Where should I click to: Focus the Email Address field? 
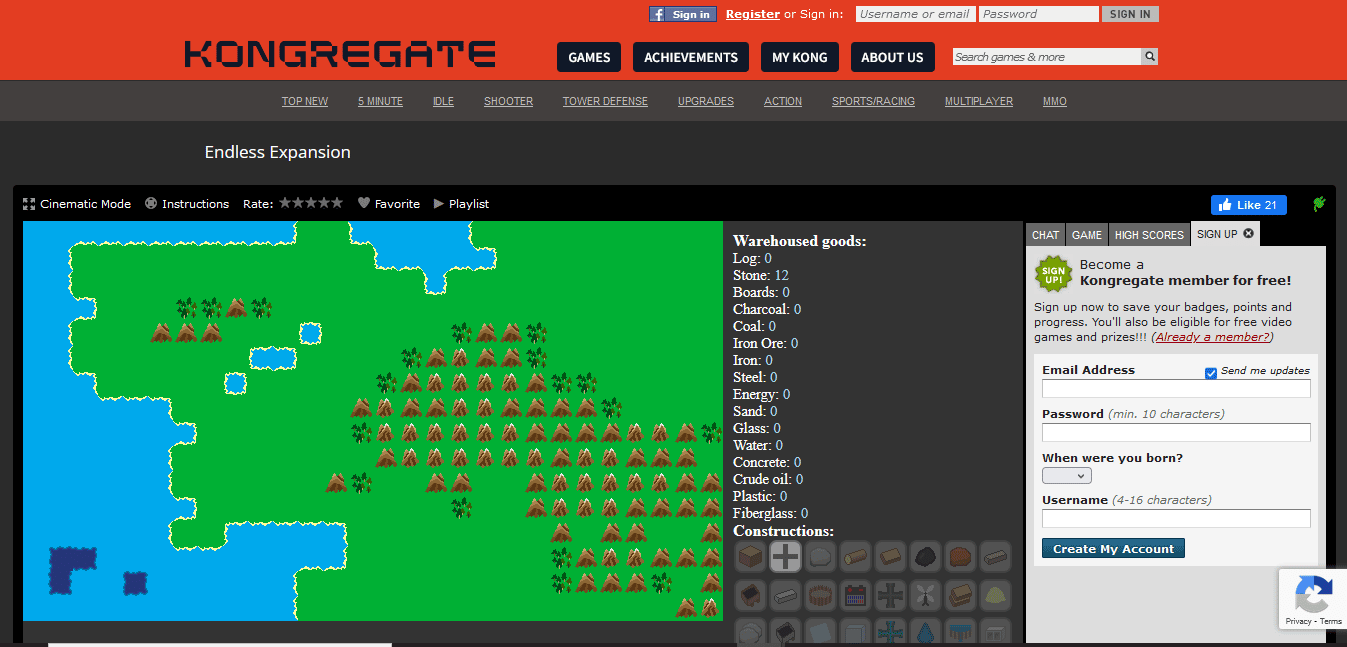pos(1176,388)
